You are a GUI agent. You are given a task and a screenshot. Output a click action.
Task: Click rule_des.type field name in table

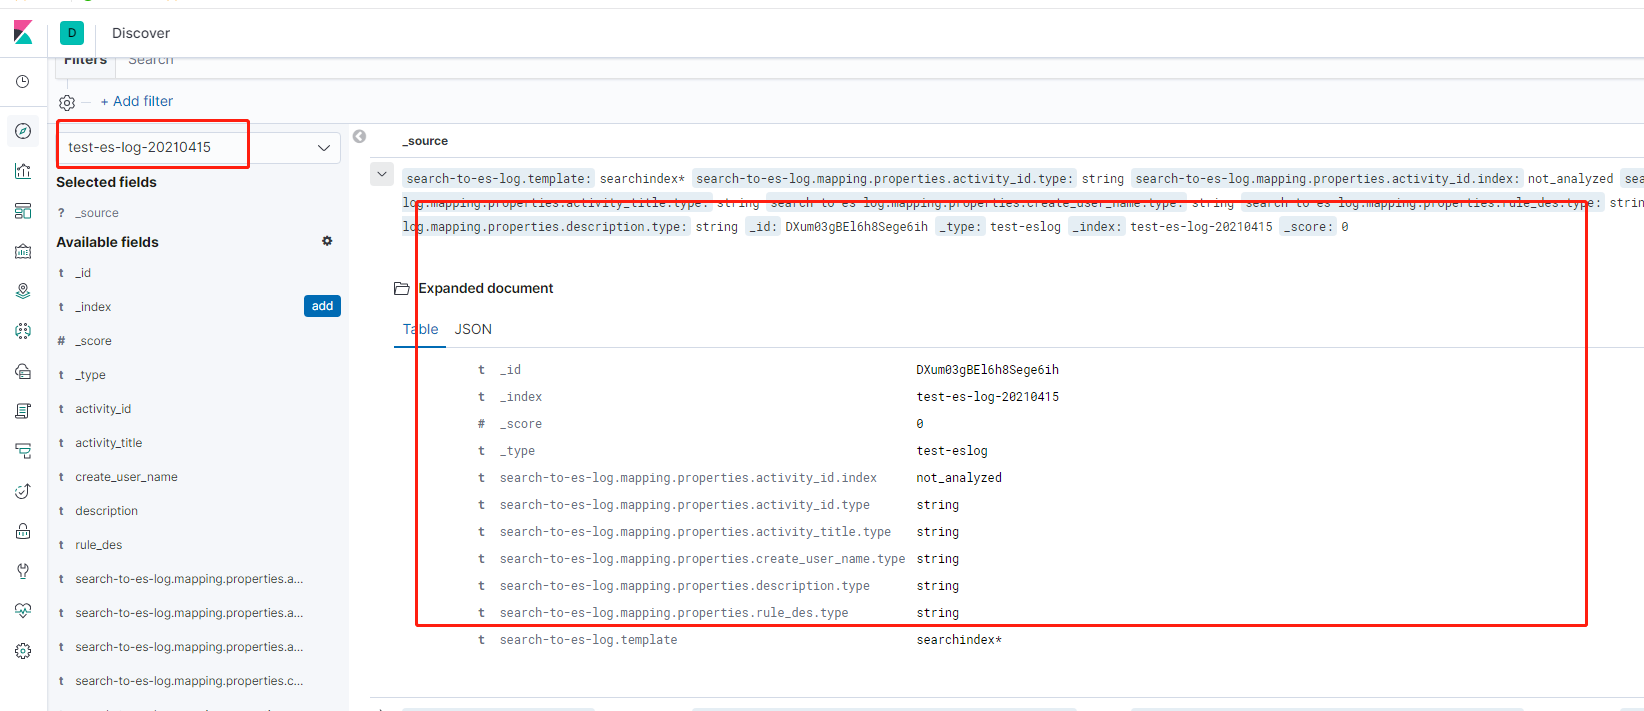point(674,613)
